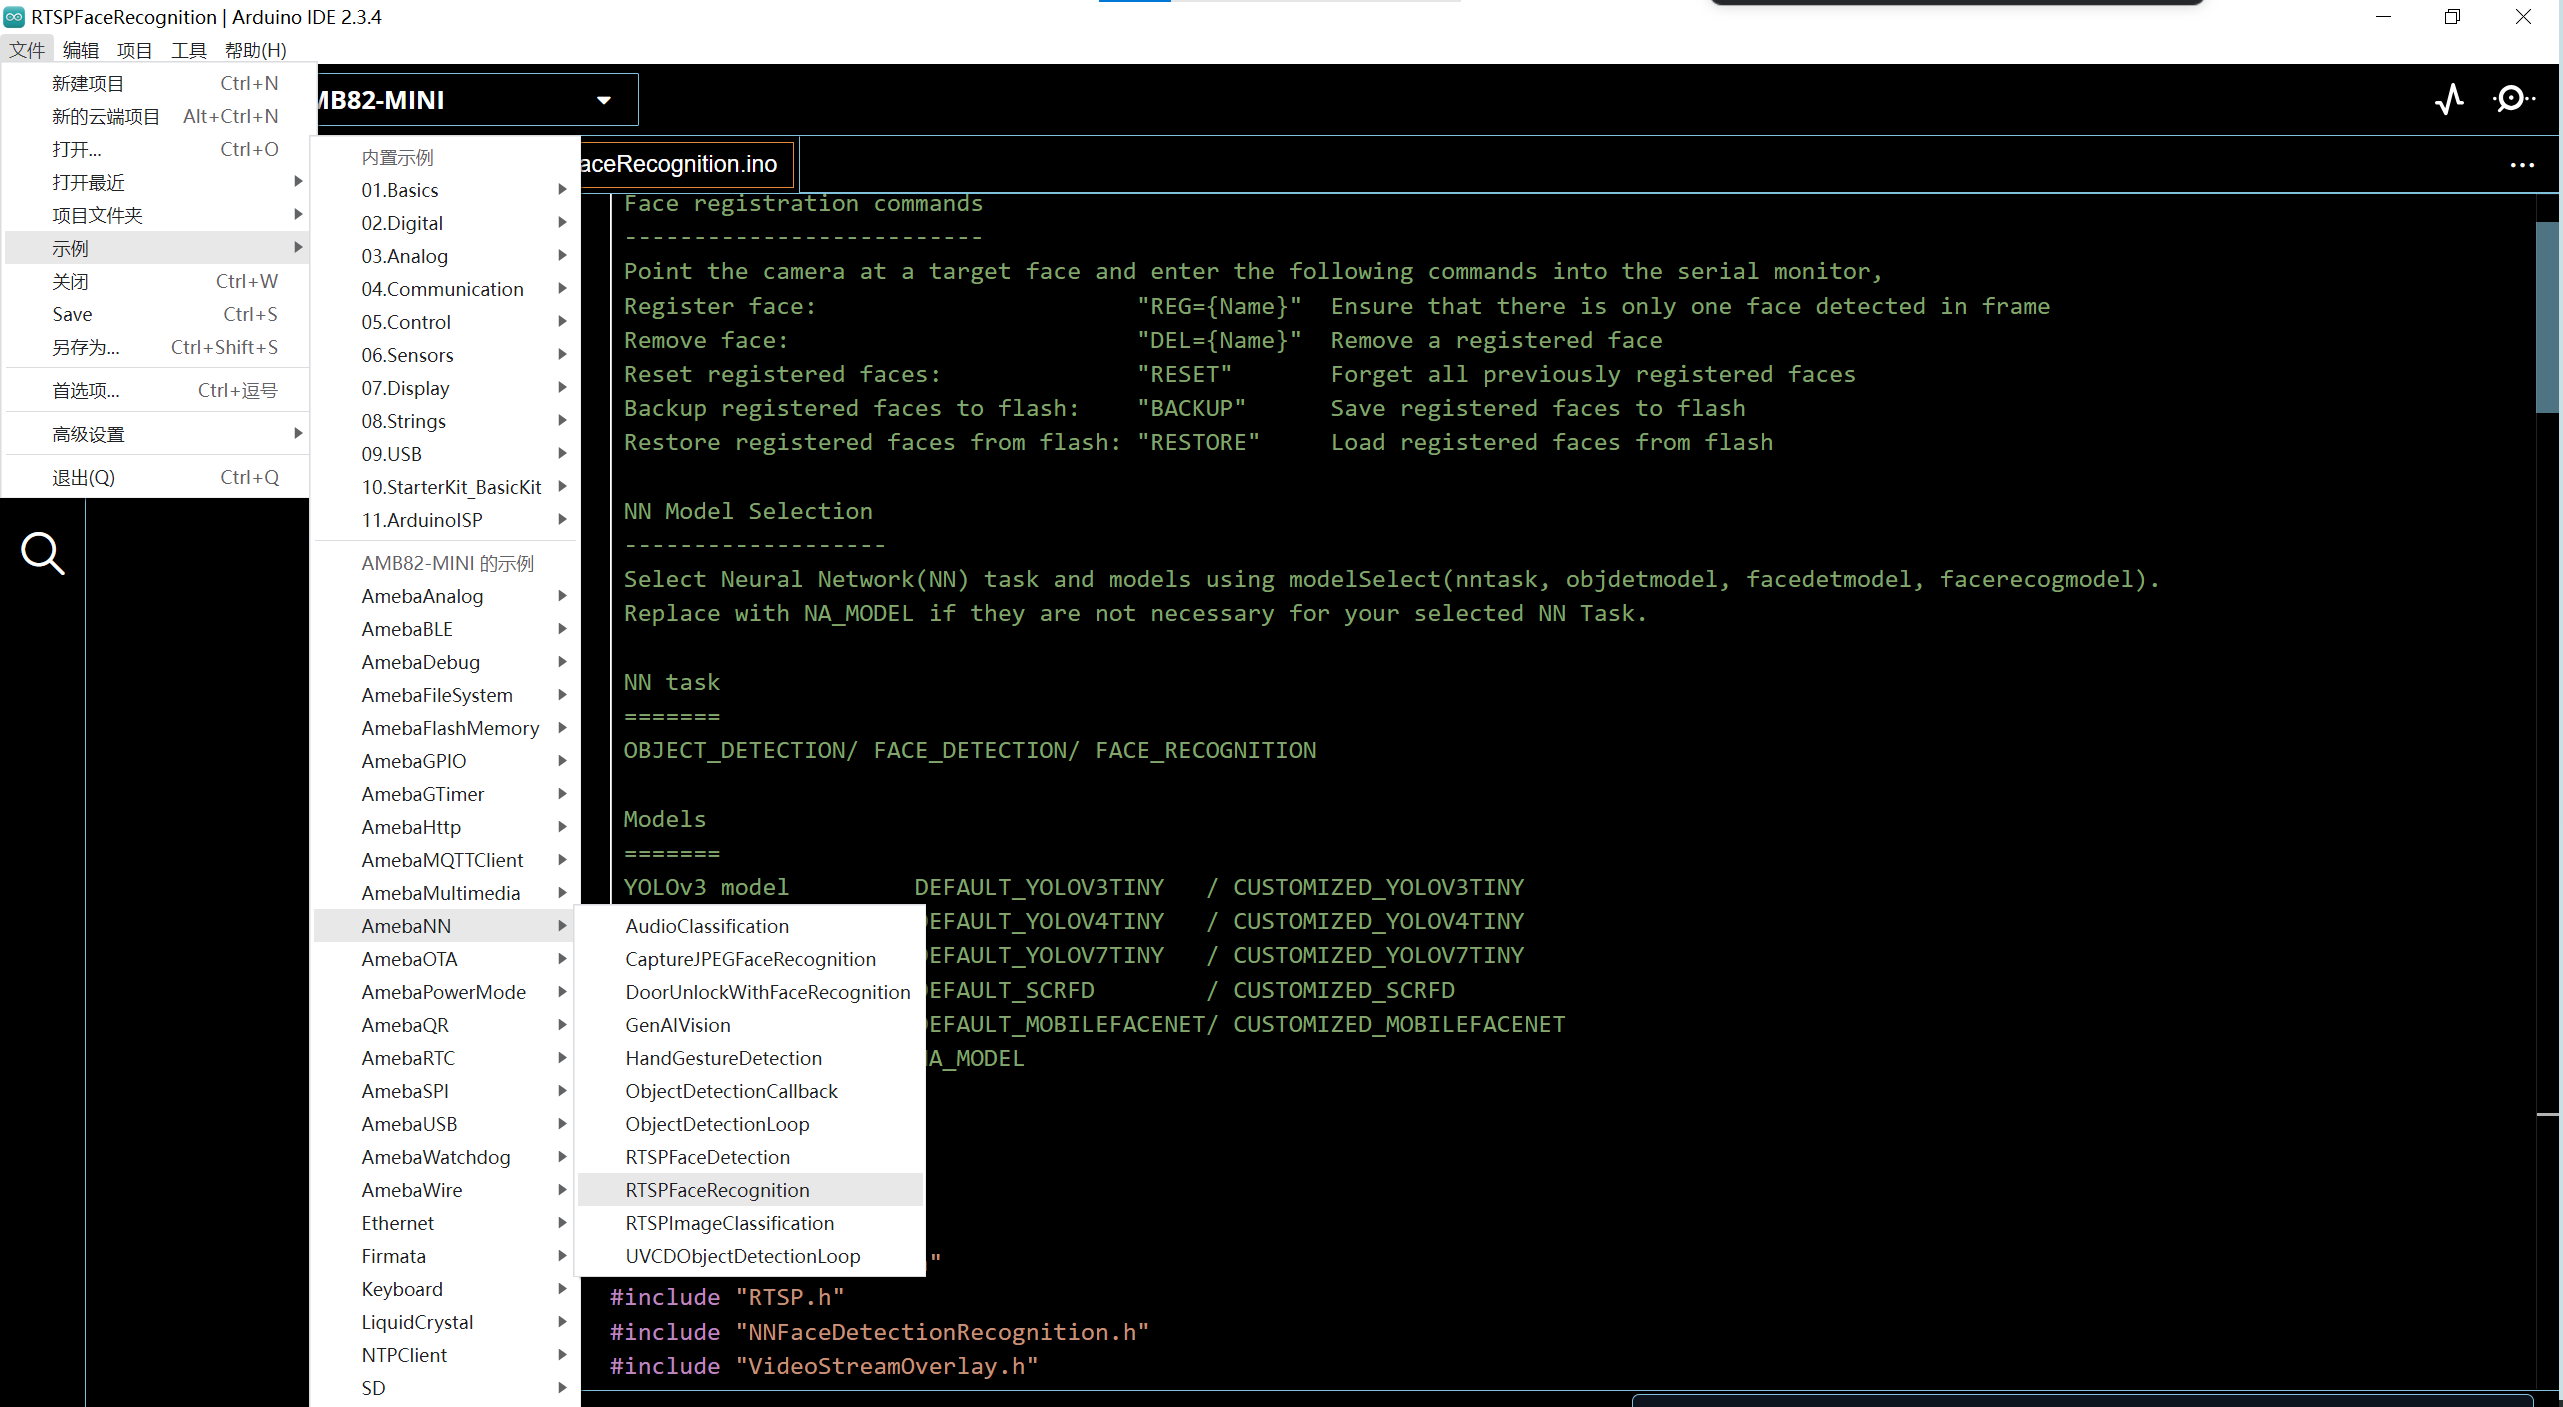This screenshot has height=1407, width=2563.
Task: Expand 05.Control examples submenu
Action: click(x=446, y=322)
